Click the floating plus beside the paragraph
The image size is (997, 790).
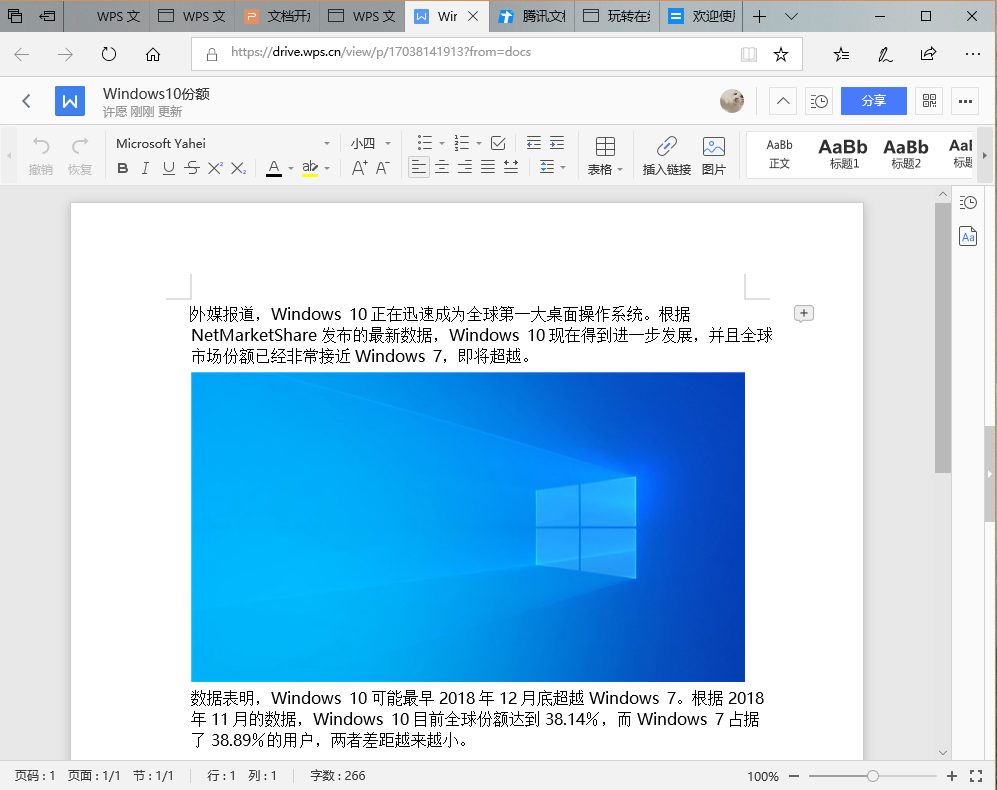pyautogui.click(x=803, y=313)
